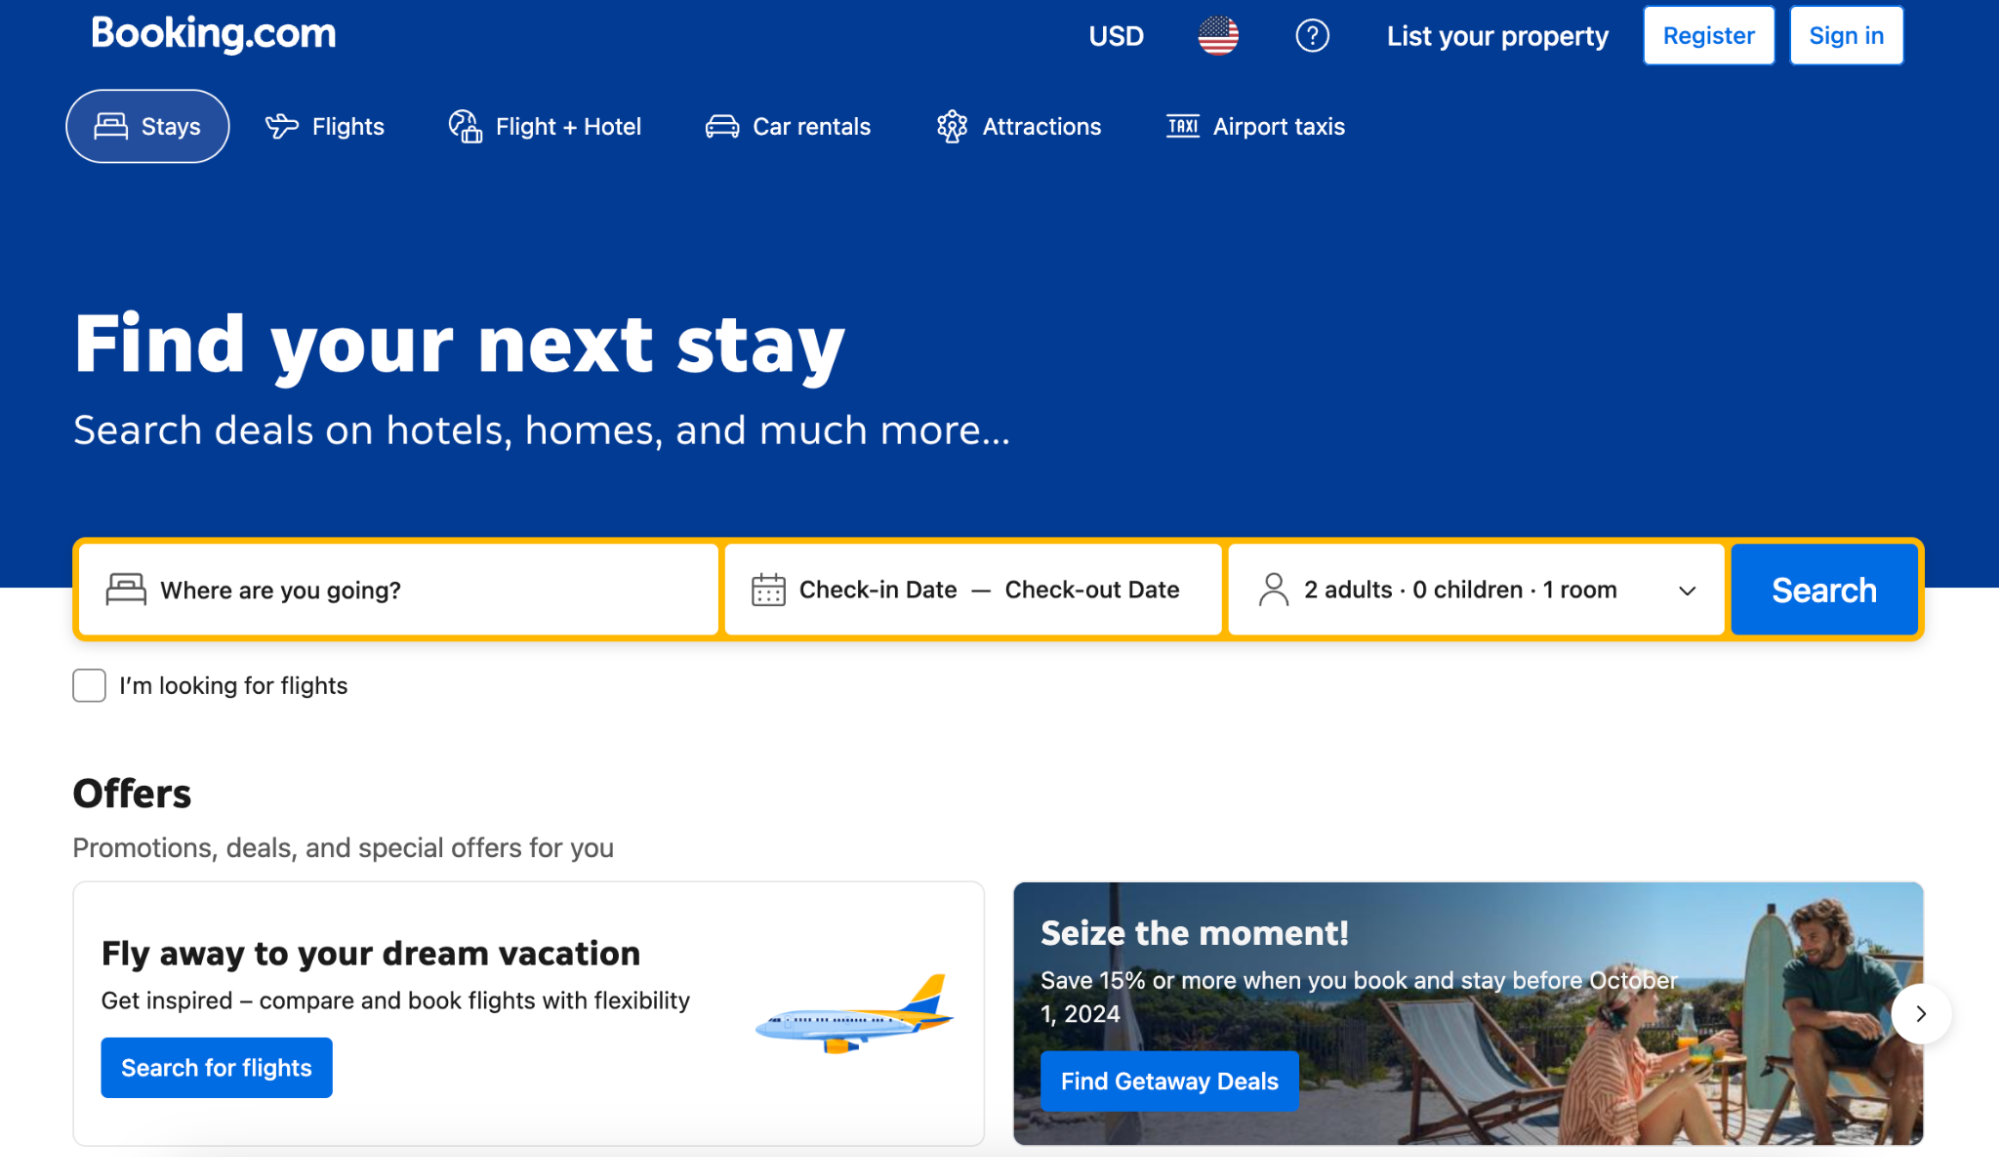This screenshot has height=1157, width=1999.
Task: Expand the carousel next arrow
Action: pos(1923,1014)
